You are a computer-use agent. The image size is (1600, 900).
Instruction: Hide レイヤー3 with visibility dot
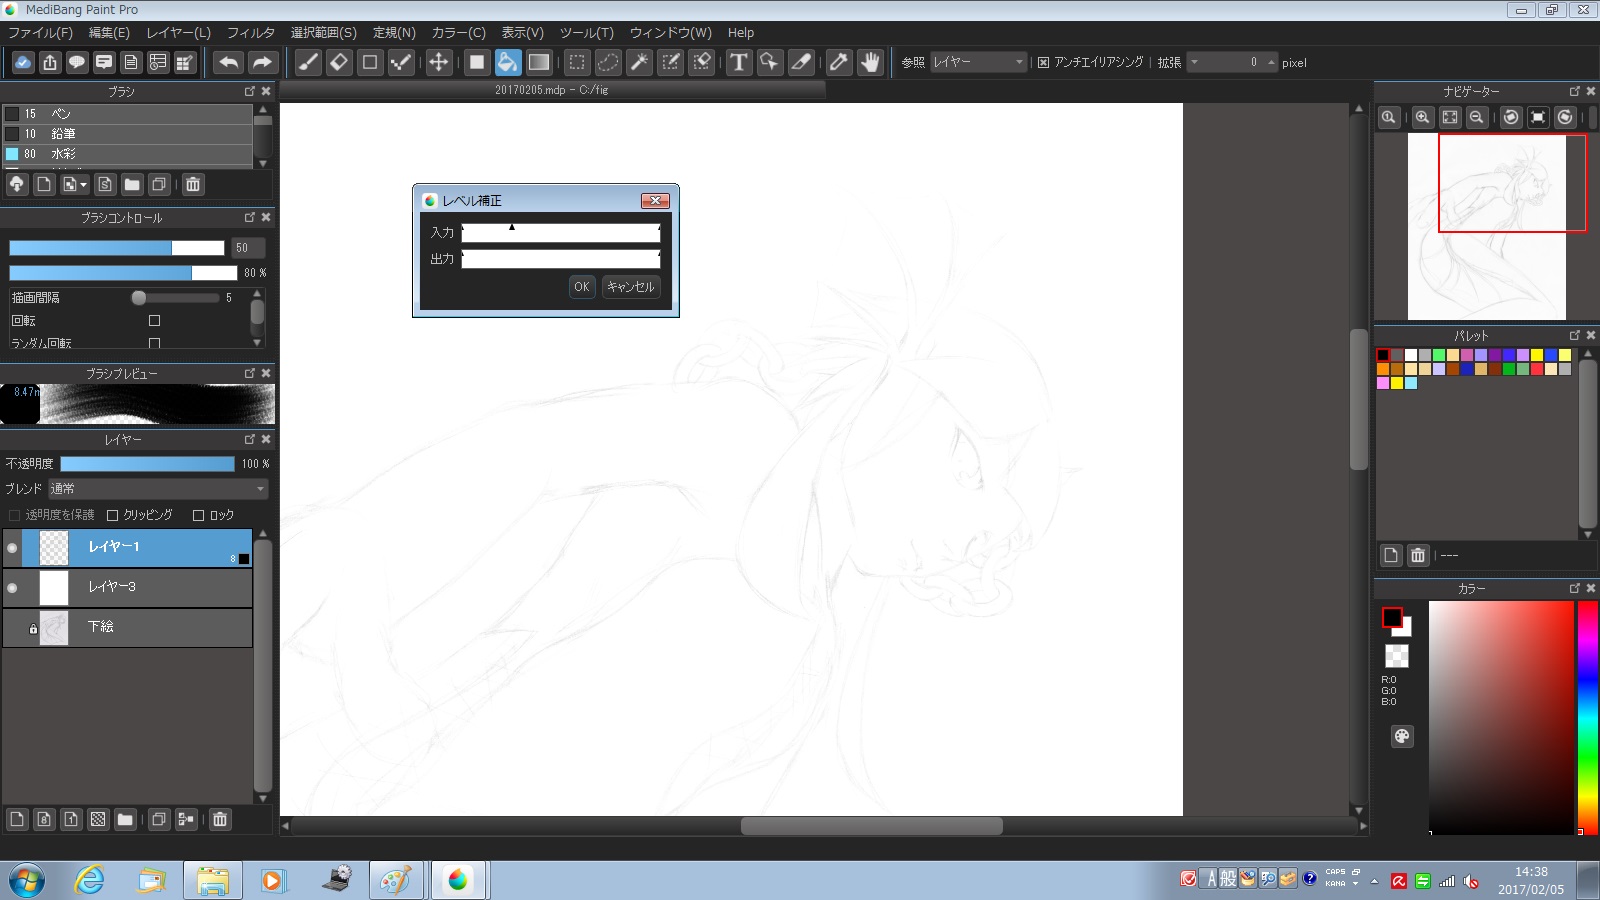tap(12, 588)
